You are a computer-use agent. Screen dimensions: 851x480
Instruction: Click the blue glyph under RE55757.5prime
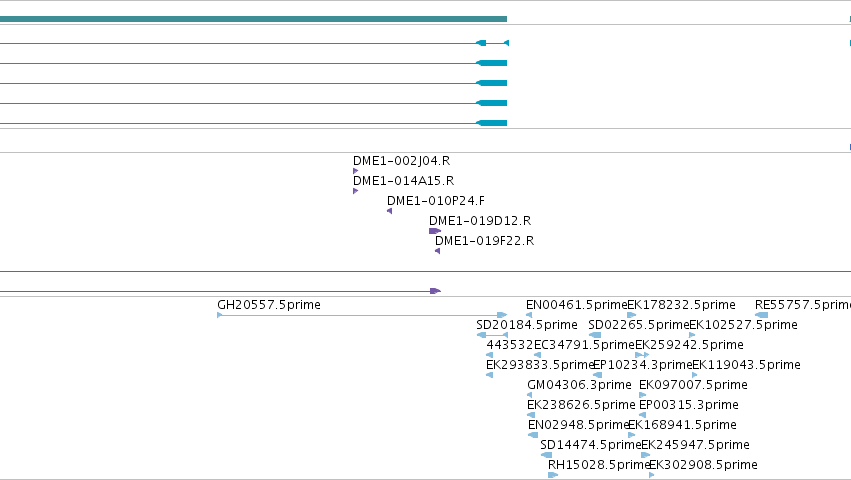(x=761, y=315)
